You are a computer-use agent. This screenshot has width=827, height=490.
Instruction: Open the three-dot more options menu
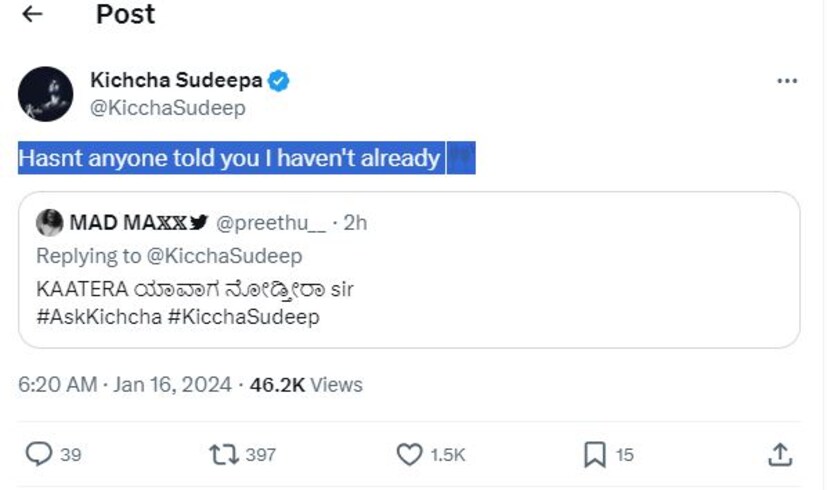click(787, 81)
